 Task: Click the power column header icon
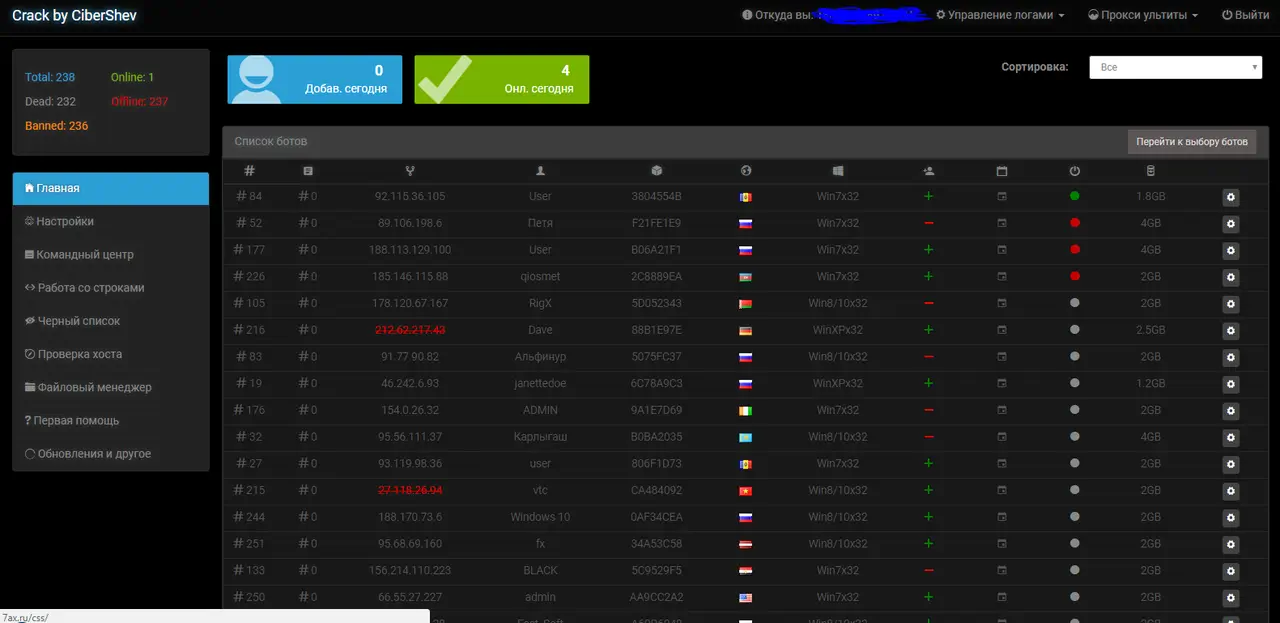(x=1073, y=170)
